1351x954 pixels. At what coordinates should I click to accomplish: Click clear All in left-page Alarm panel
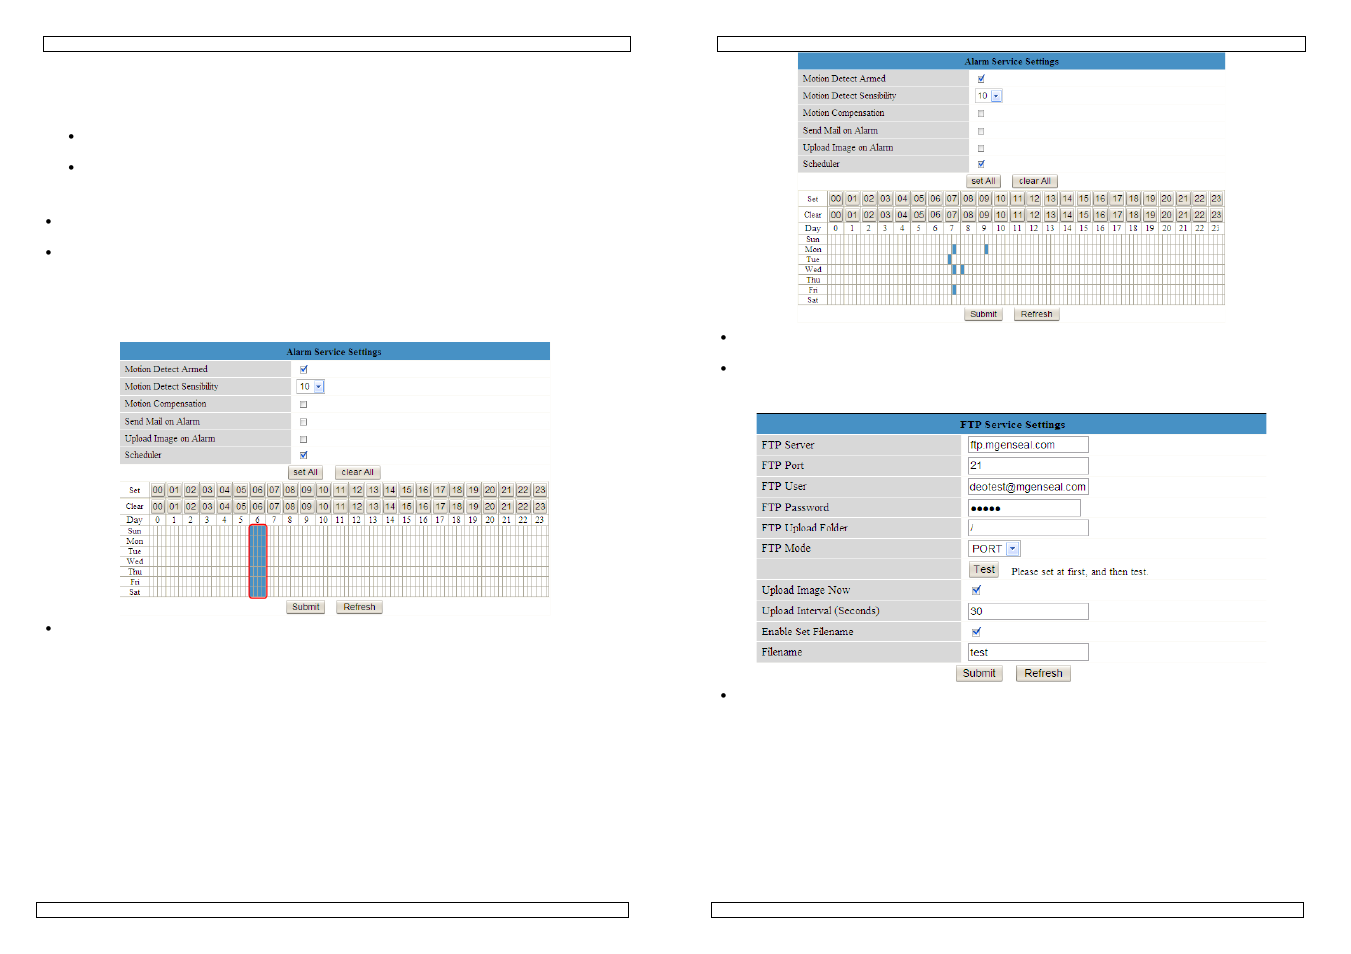357,472
